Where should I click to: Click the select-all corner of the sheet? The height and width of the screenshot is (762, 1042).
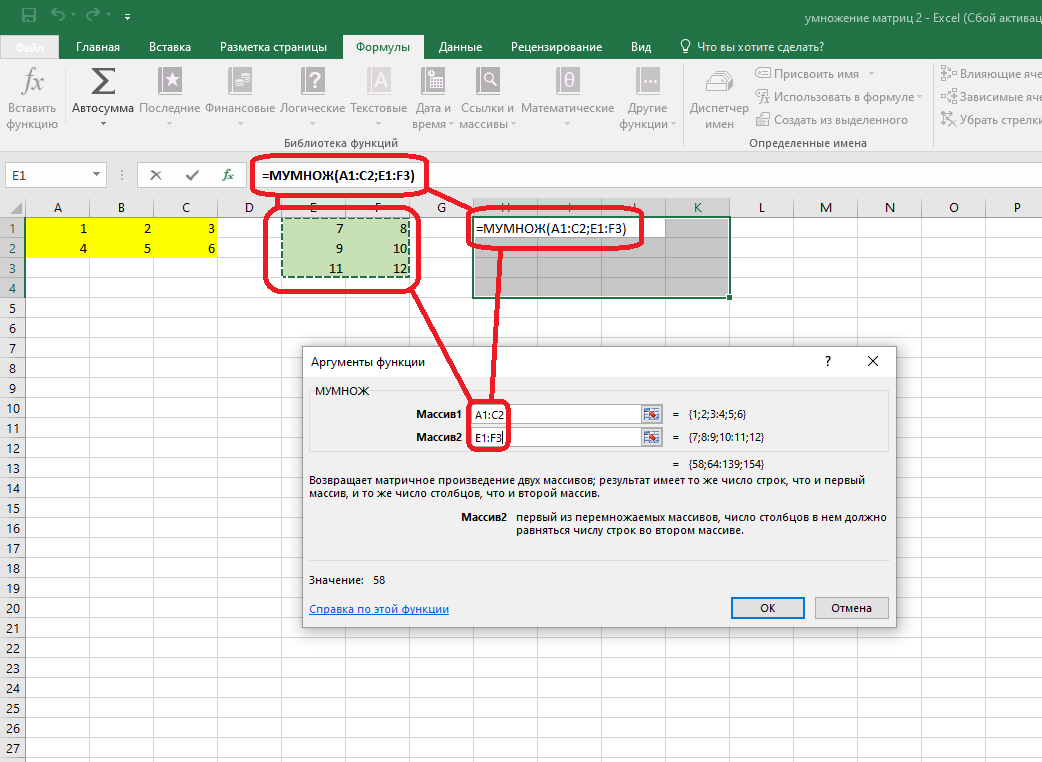point(13,207)
